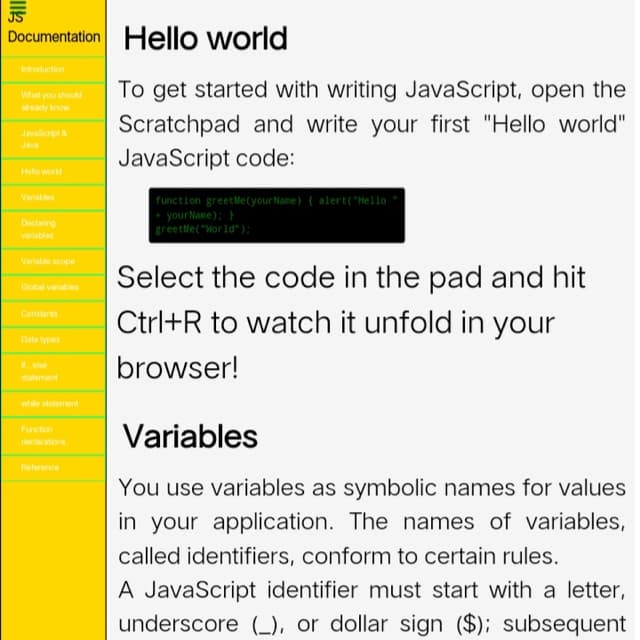Viewport: 640px width, 640px height.
Task: Click the 'Hello world' main heading
Action: [x=205, y=38]
